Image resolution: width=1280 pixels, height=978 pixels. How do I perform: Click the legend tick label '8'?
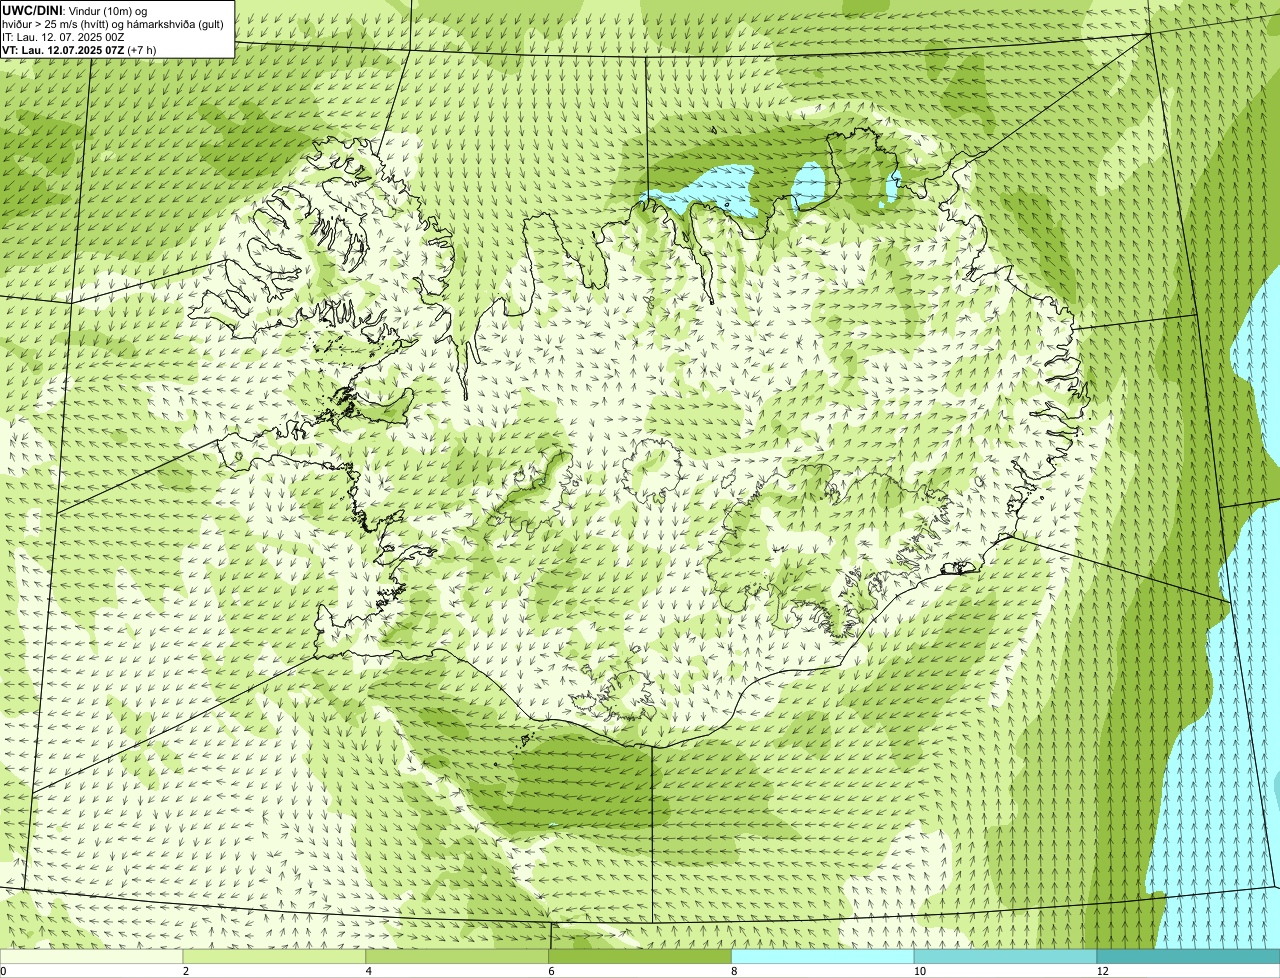click(735, 971)
